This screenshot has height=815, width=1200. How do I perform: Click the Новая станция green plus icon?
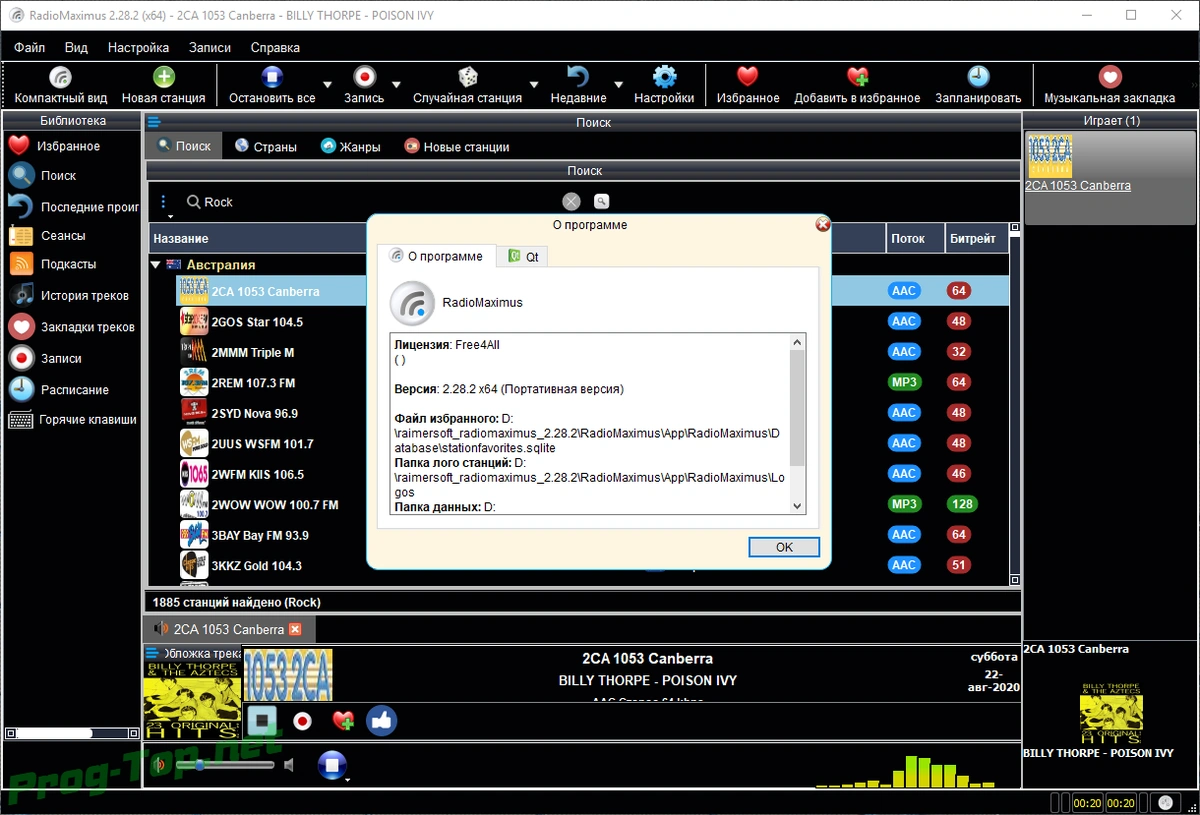tap(163, 78)
